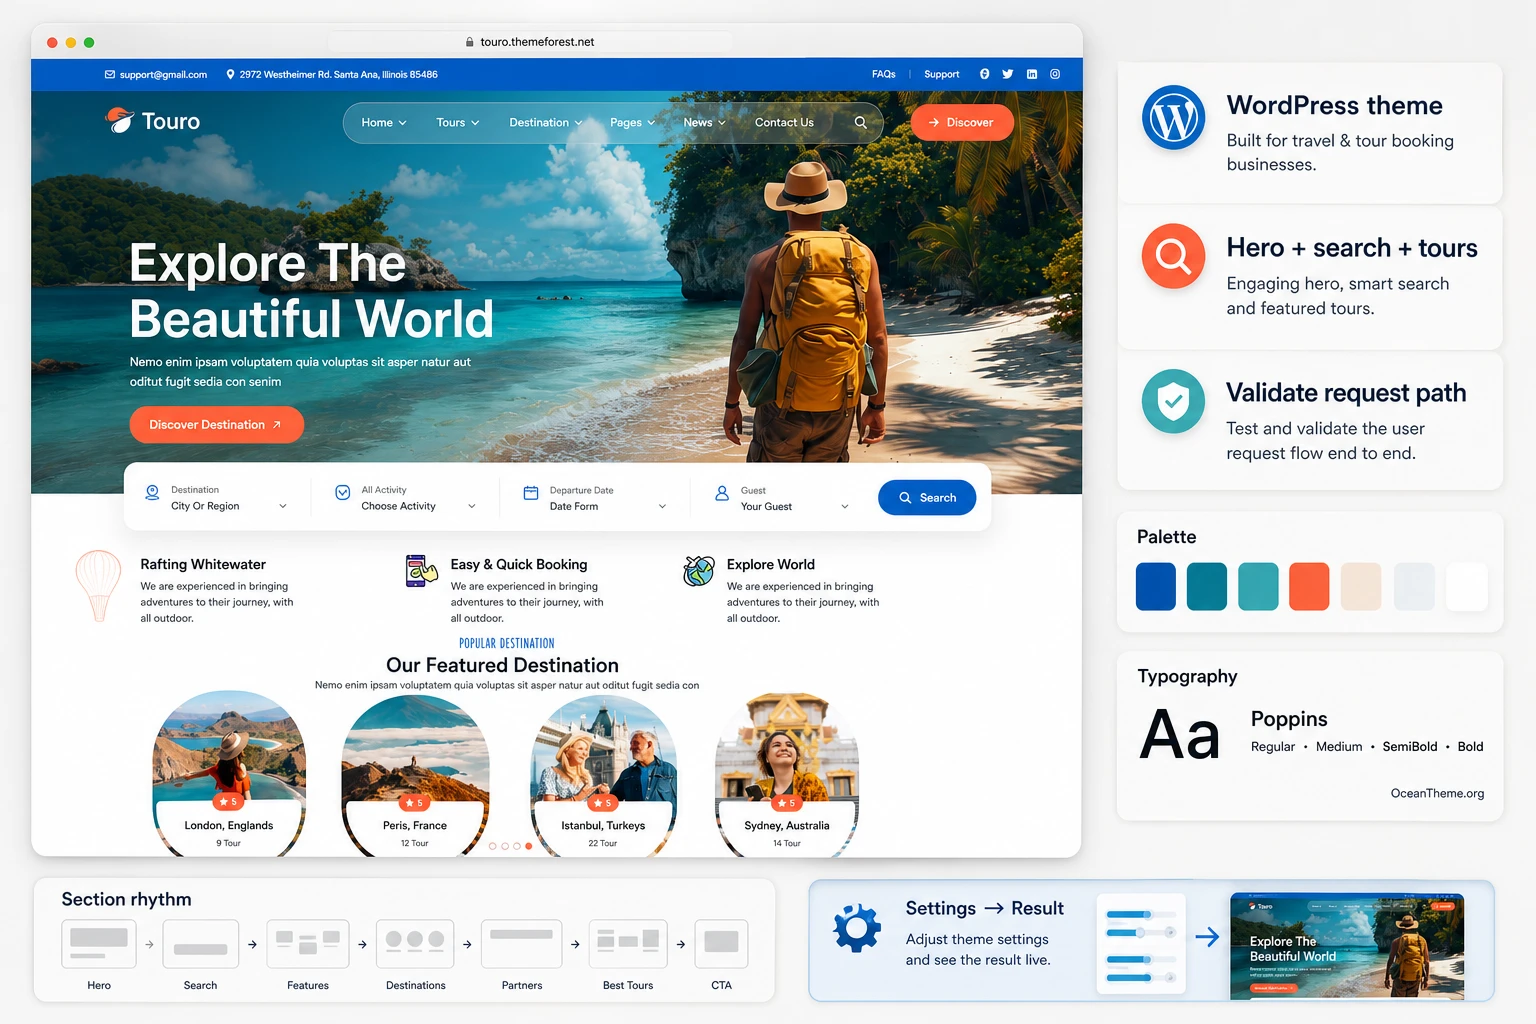The image size is (1536, 1024).
Task: Click the OceanTheme.org text
Action: coord(1437,793)
